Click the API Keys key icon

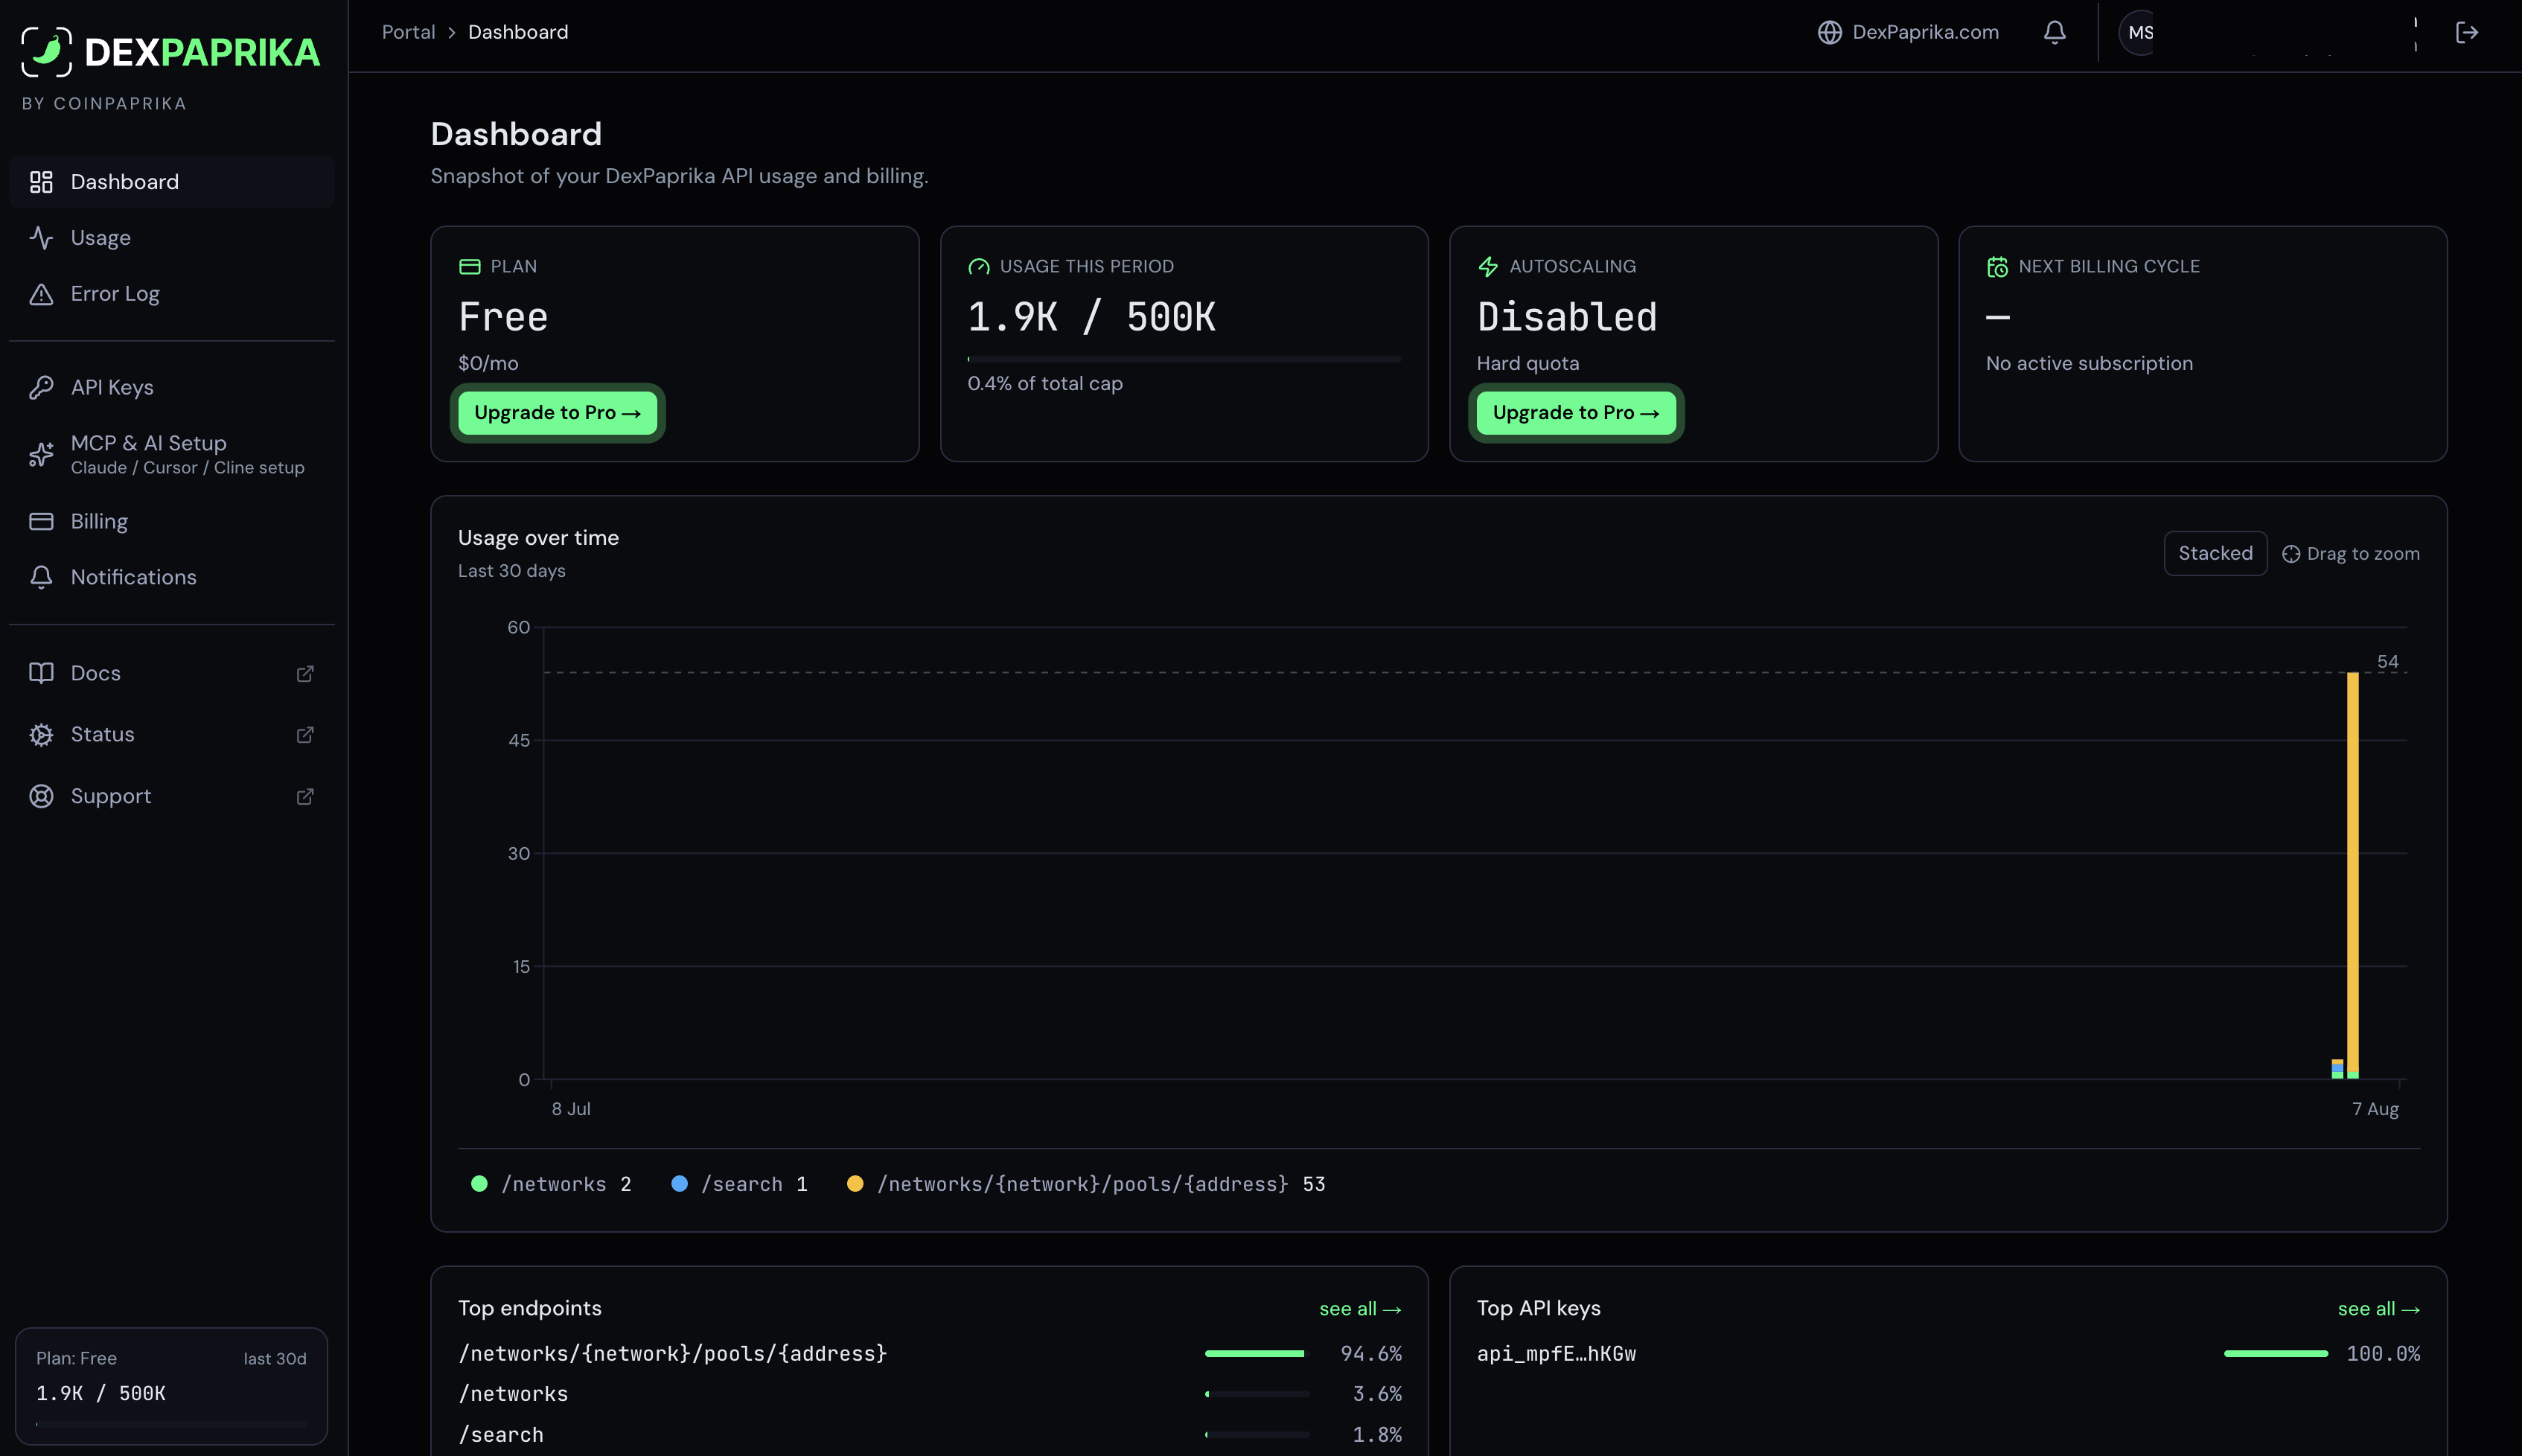[x=41, y=388]
